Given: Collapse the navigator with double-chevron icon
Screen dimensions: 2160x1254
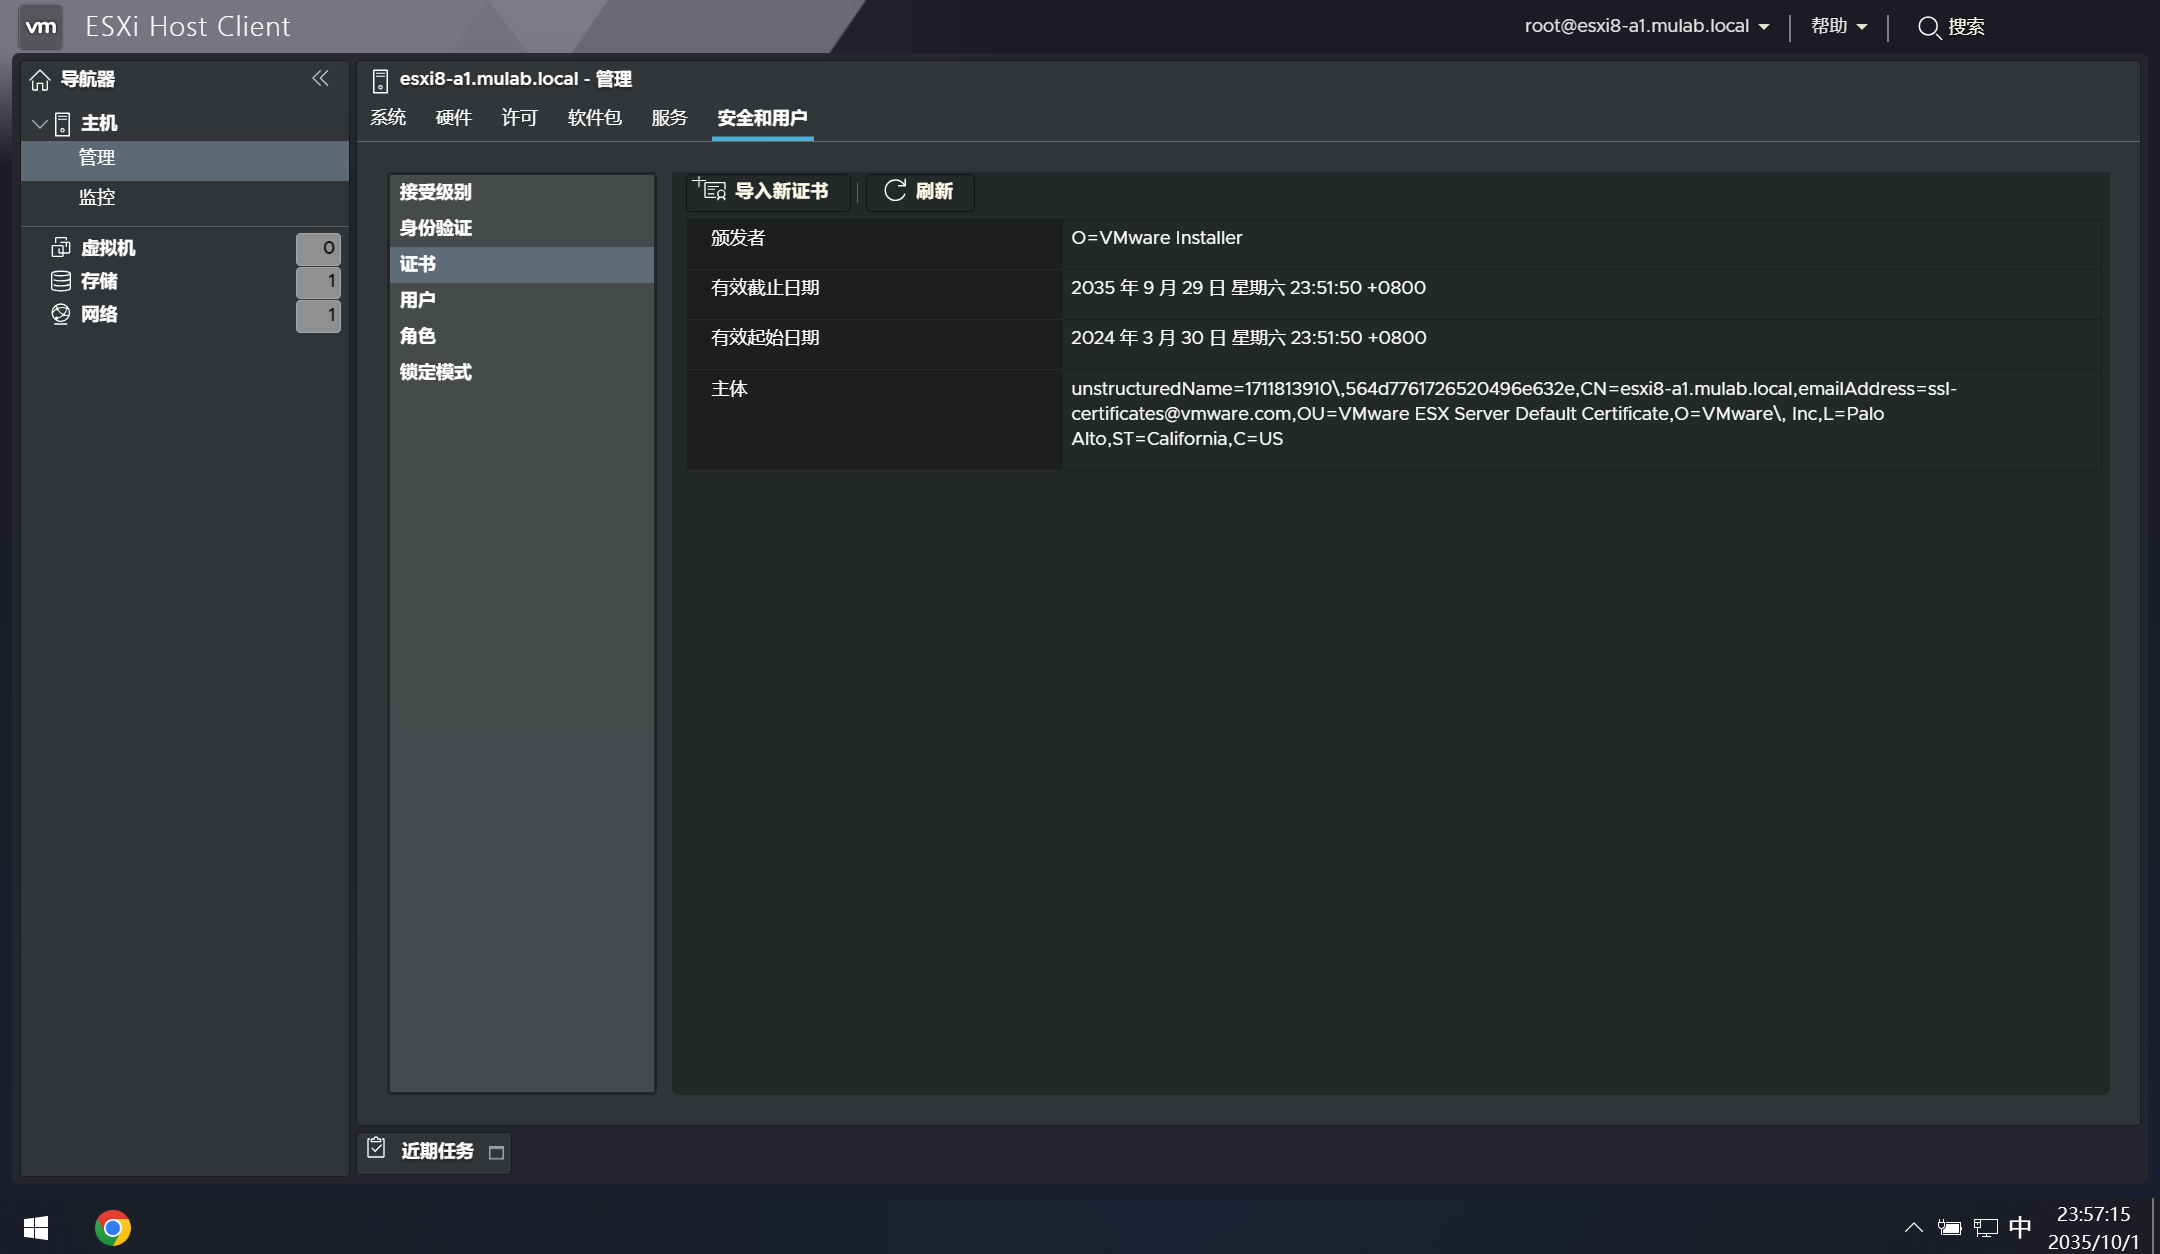Looking at the screenshot, I should [320, 78].
